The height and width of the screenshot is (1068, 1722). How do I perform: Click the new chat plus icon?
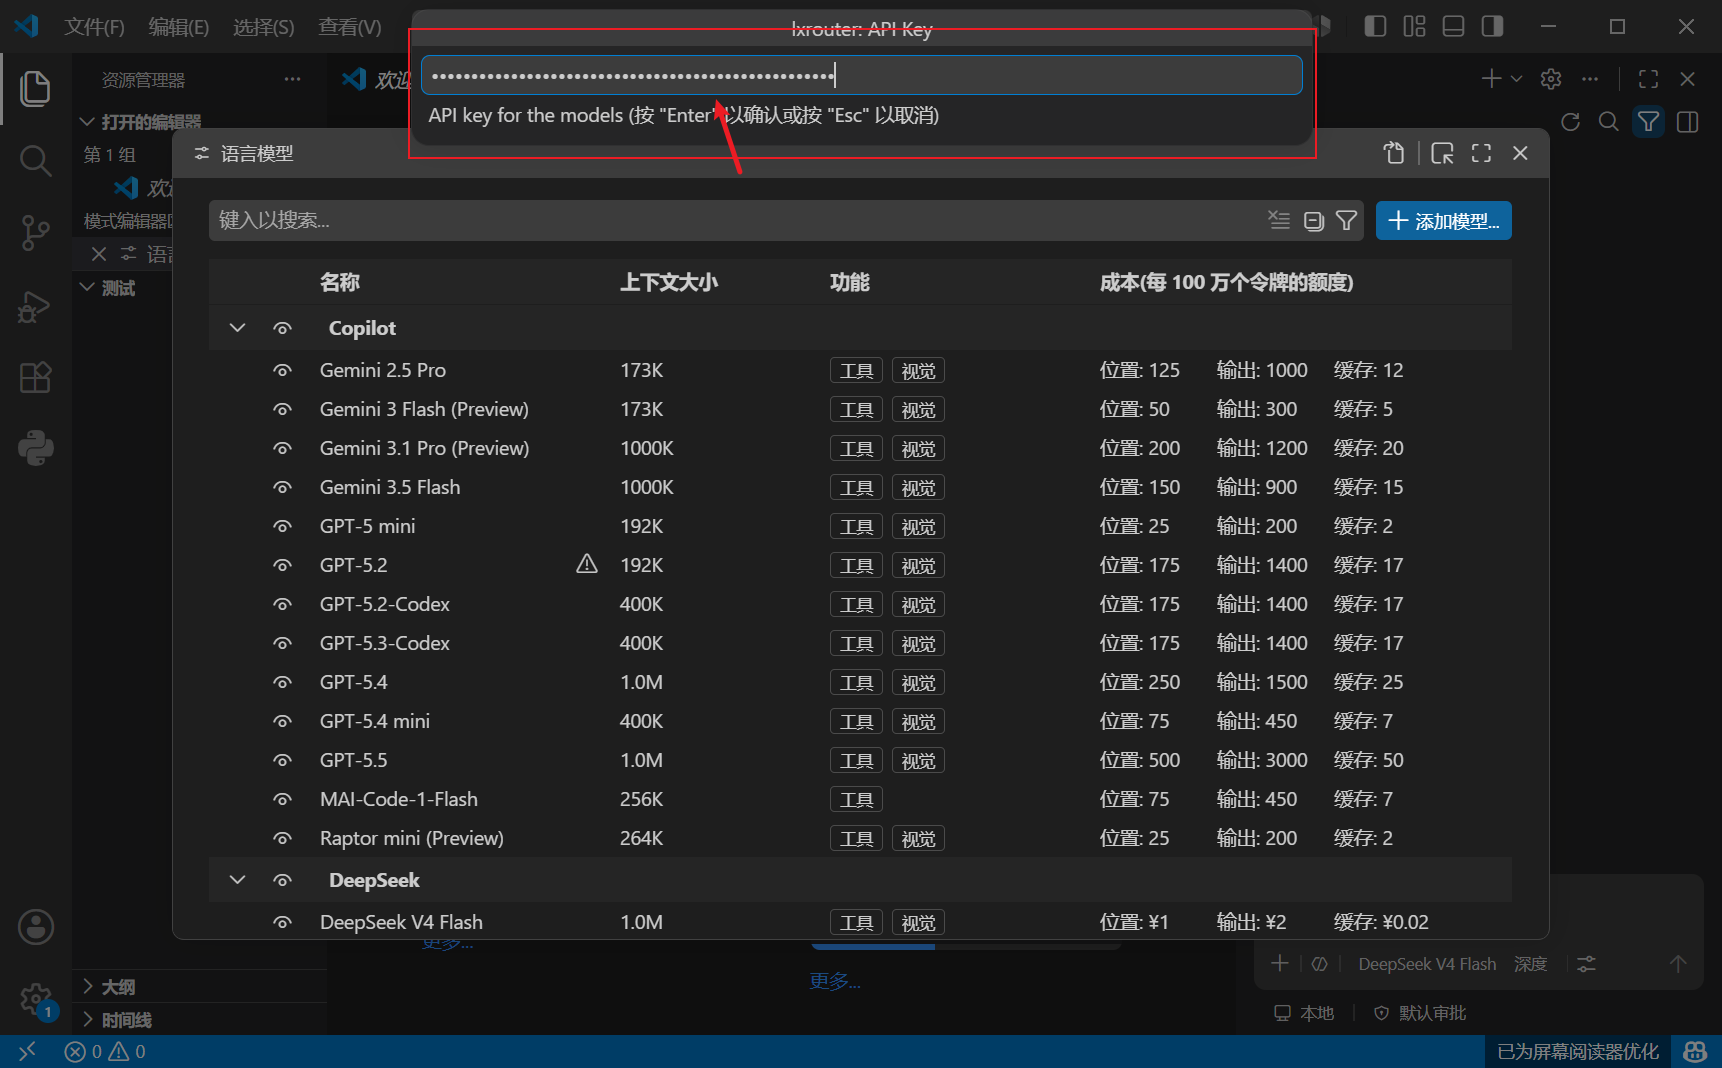[x=1491, y=79]
